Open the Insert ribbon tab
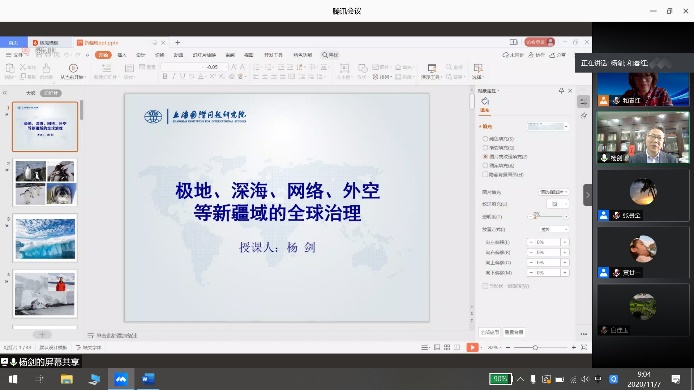Screen dimensions: 694x390 point(122,55)
